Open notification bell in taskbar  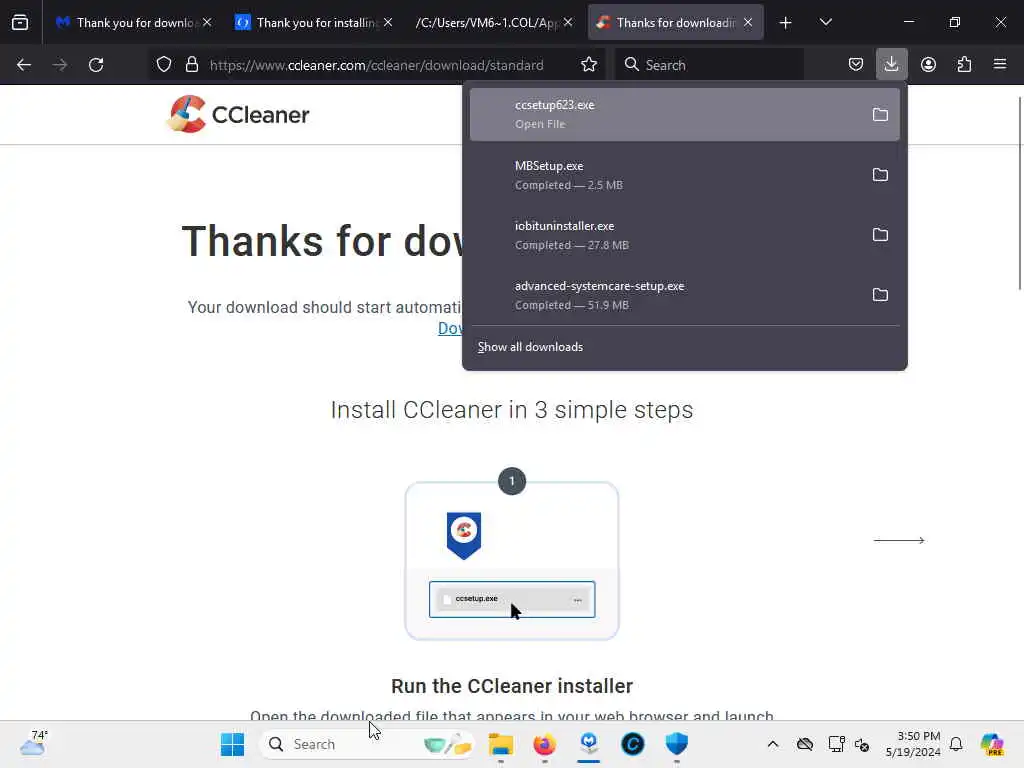[956, 744]
